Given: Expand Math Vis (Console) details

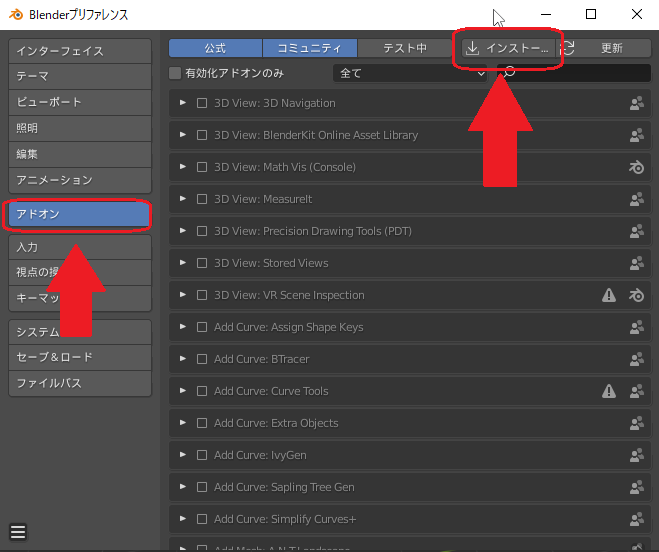Looking at the screenshot, I should click(183, 167).
